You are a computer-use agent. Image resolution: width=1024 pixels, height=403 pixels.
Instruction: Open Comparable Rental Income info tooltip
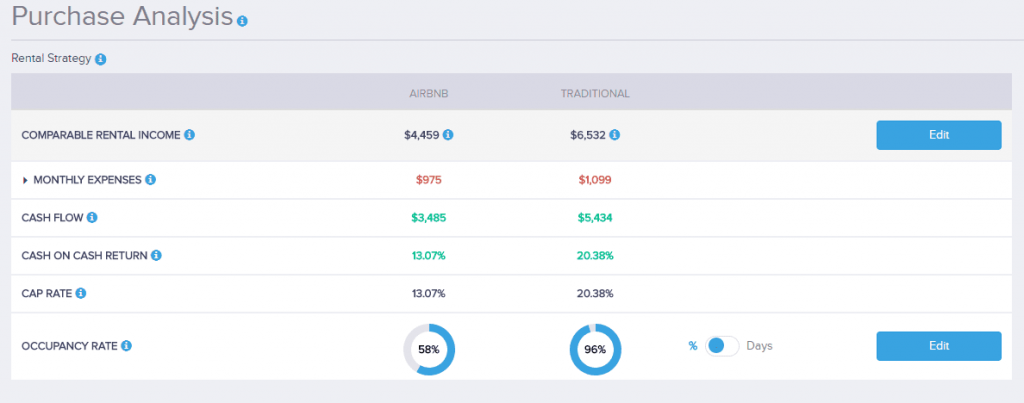[x=189, y=135]
